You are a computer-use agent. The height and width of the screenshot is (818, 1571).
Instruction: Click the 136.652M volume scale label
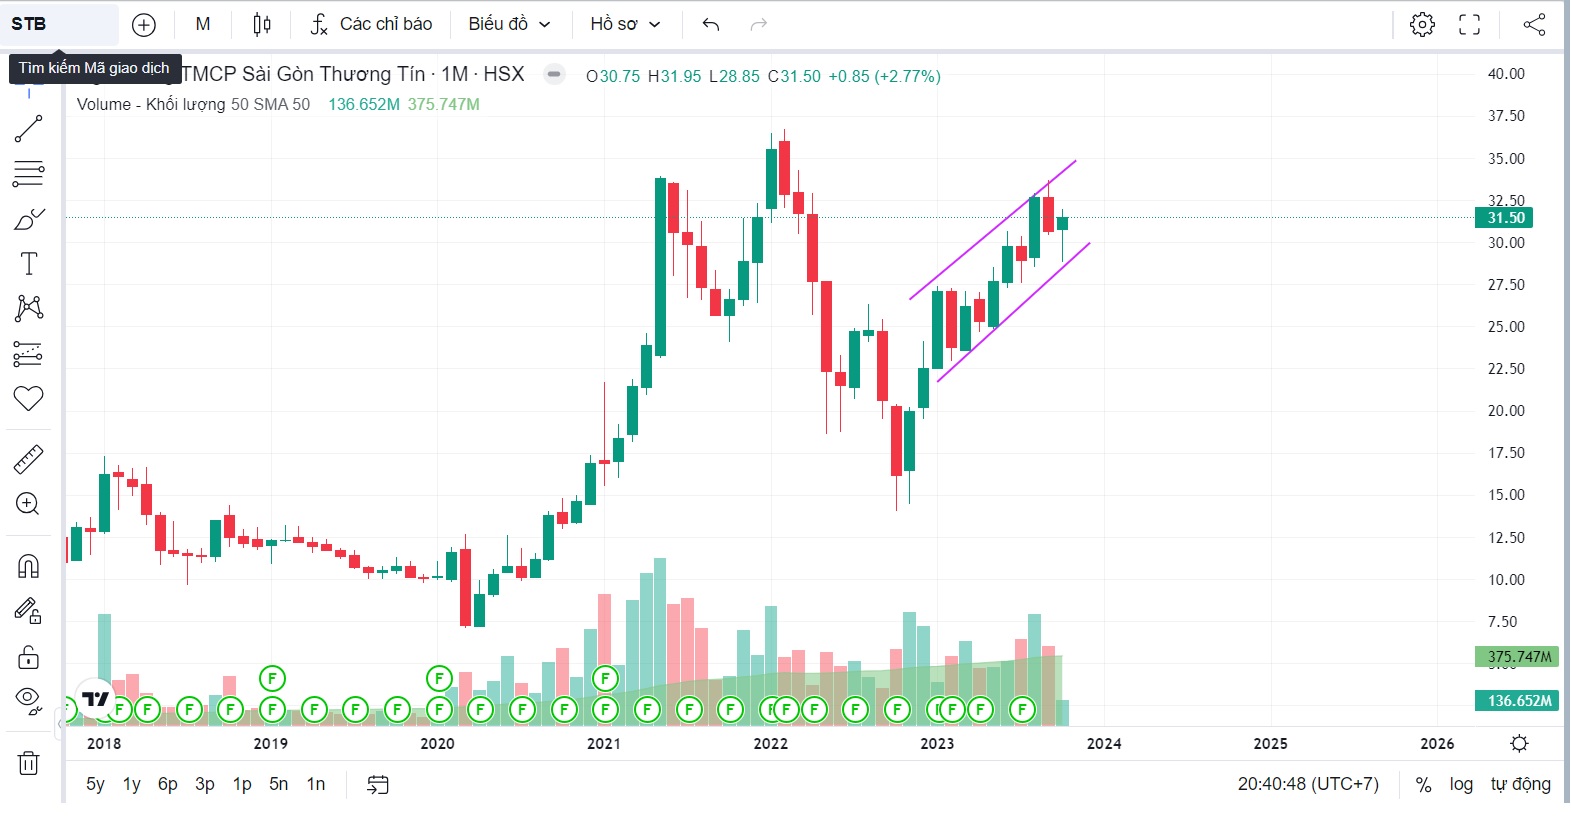pyautogui.click(x=1517, y=700)
